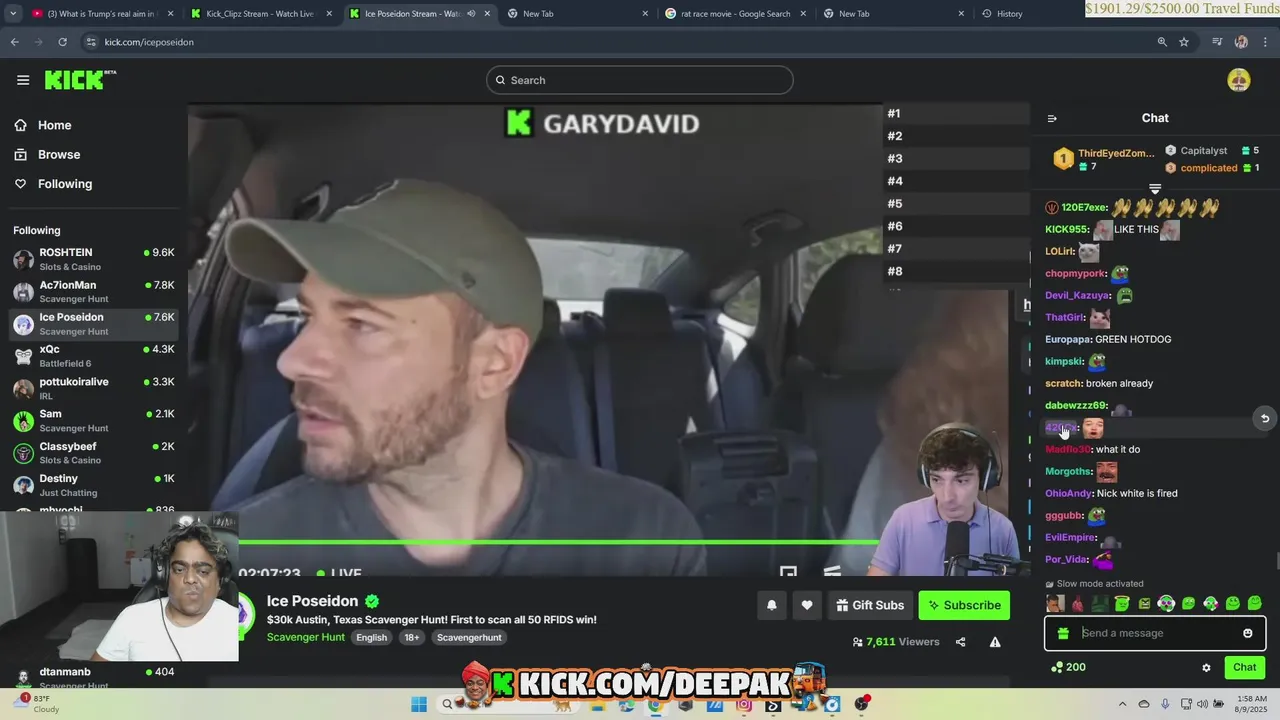Click username Europapa in chat
The height and width of the screenshot is (720, 1280).
(x=1068, y=339)
